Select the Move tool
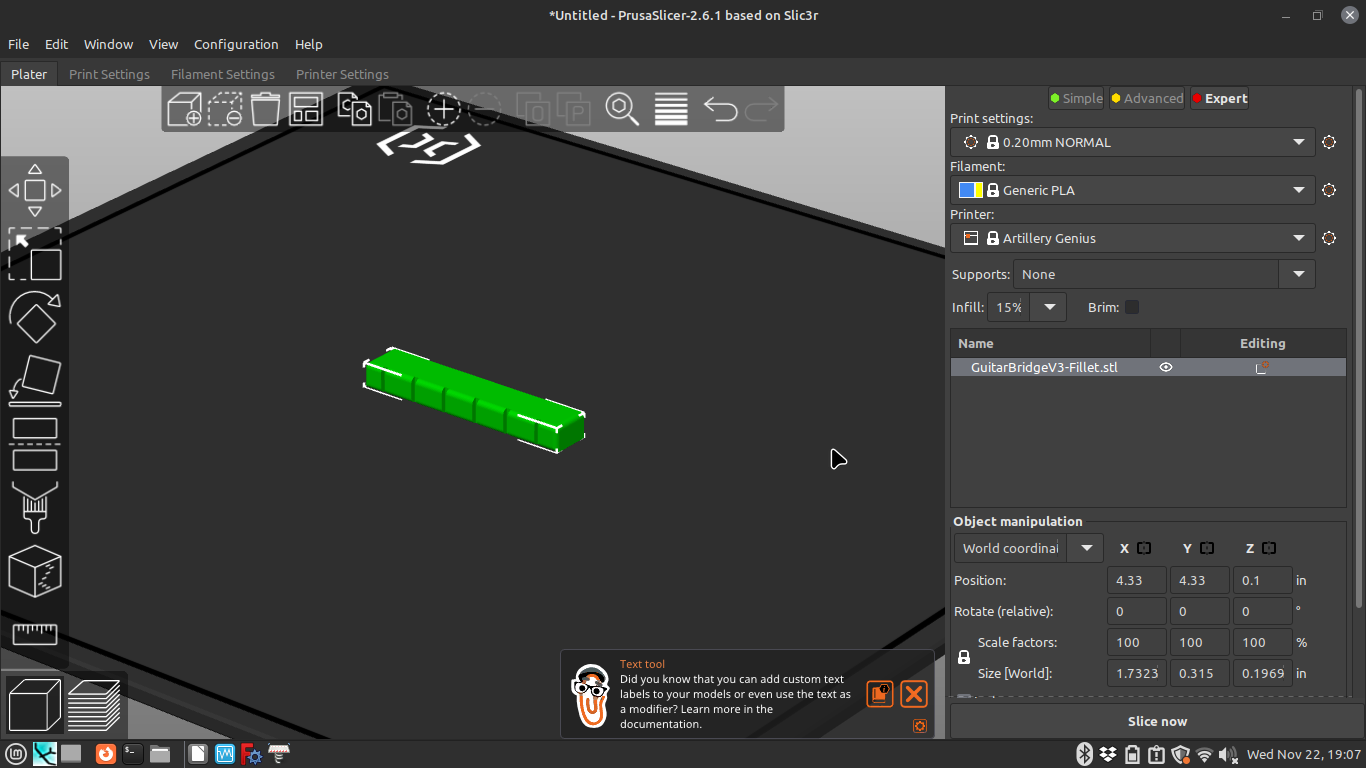 [x=34, y=190]
